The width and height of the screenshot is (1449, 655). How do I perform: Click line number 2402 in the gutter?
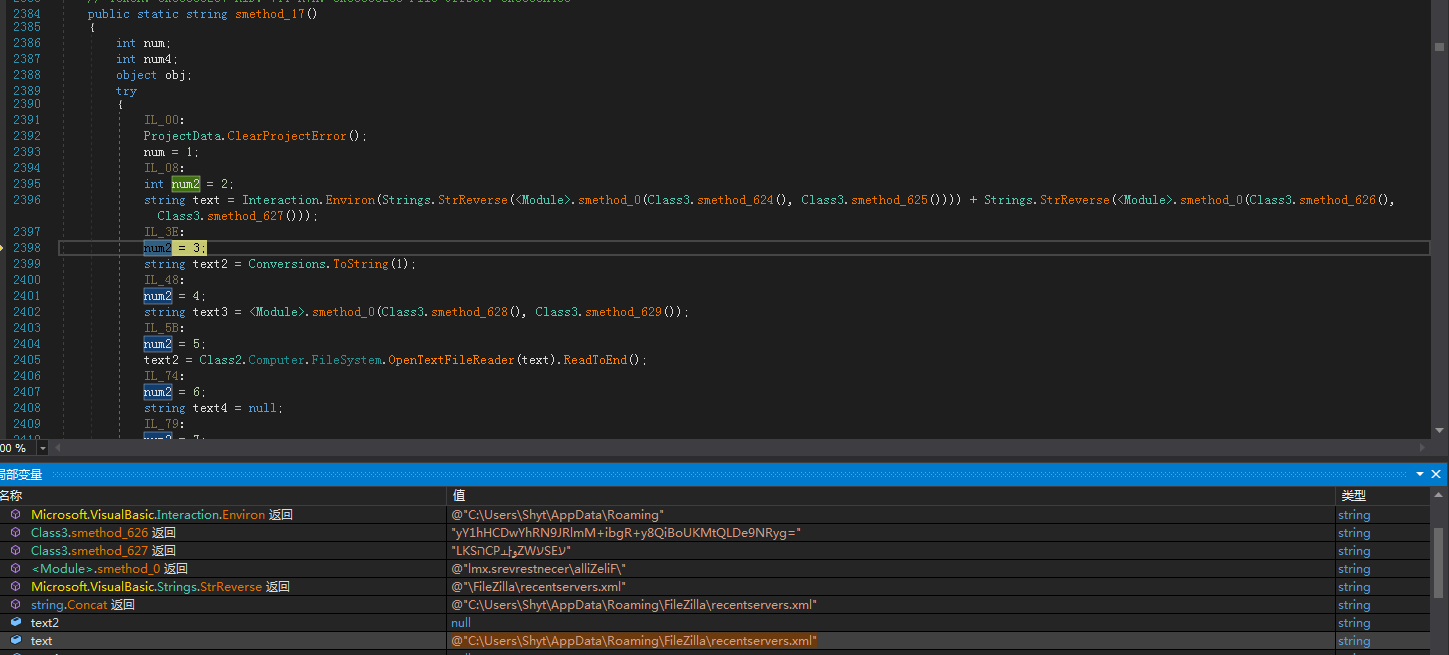(27, 312)
